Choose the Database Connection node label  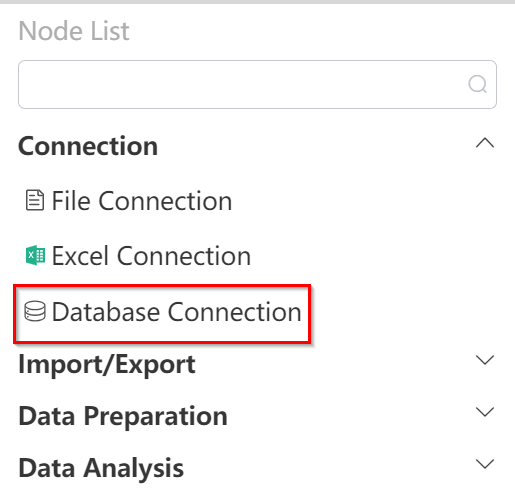click(176, 312)
